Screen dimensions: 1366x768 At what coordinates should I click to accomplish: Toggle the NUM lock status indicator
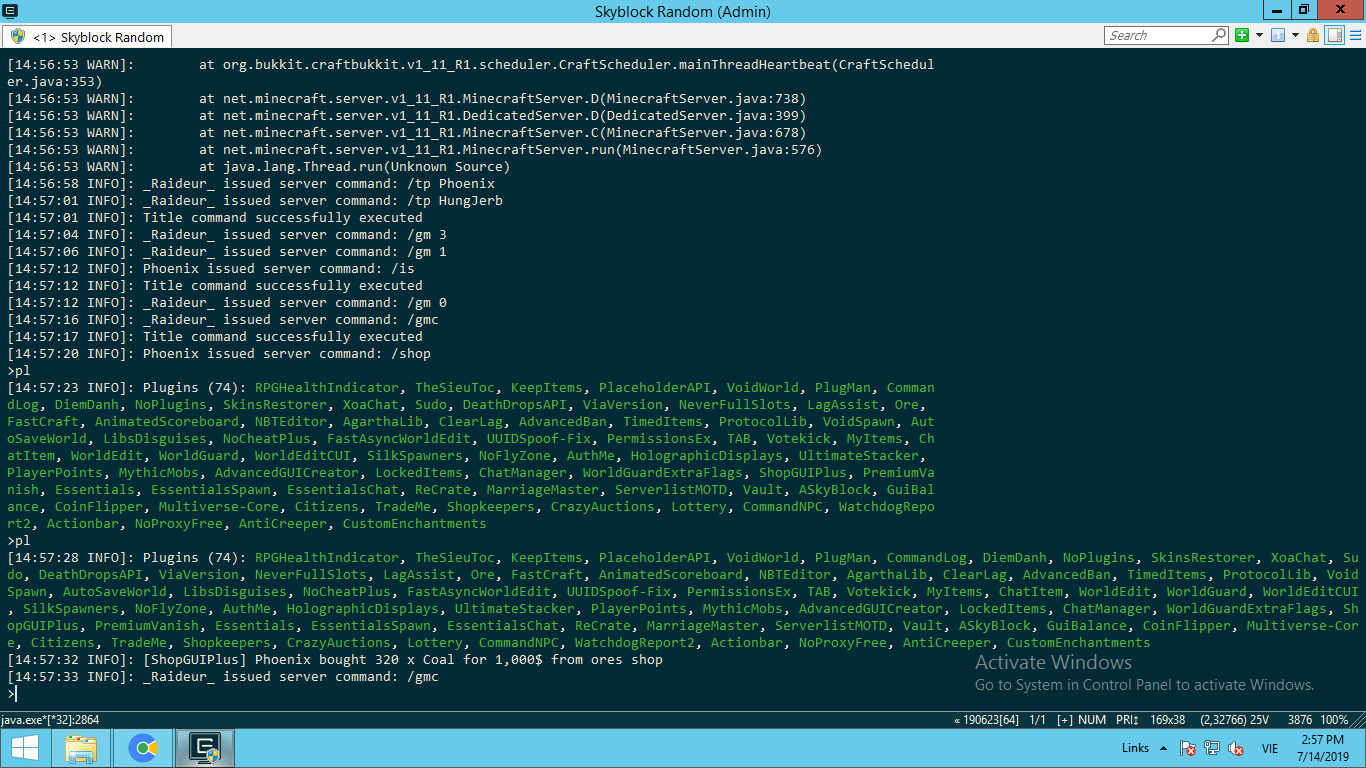1093,720
